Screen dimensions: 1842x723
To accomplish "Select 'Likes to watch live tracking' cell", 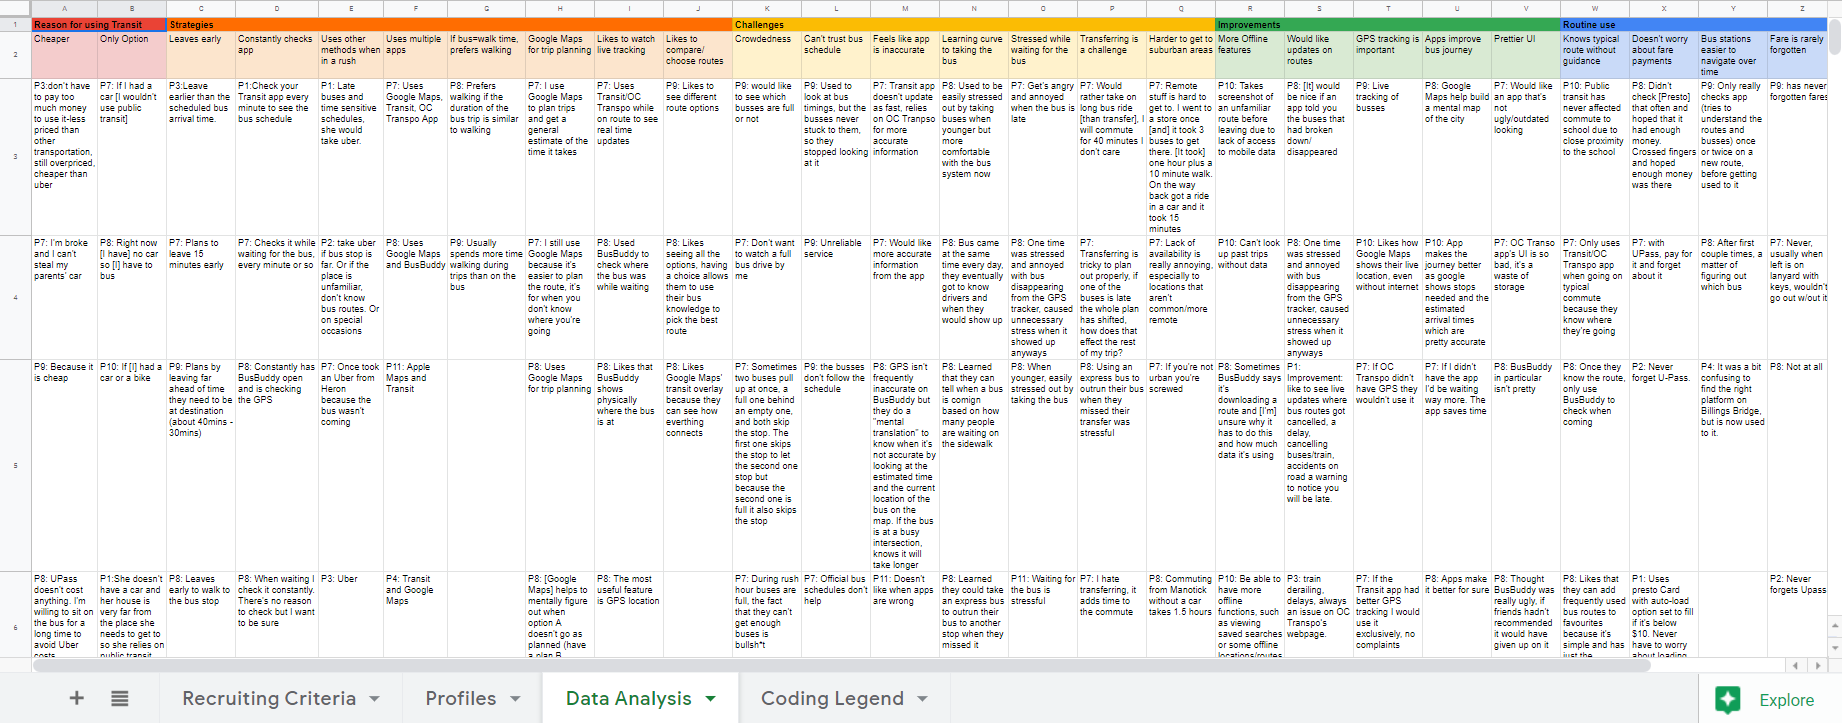I will [x=629, y=55].
